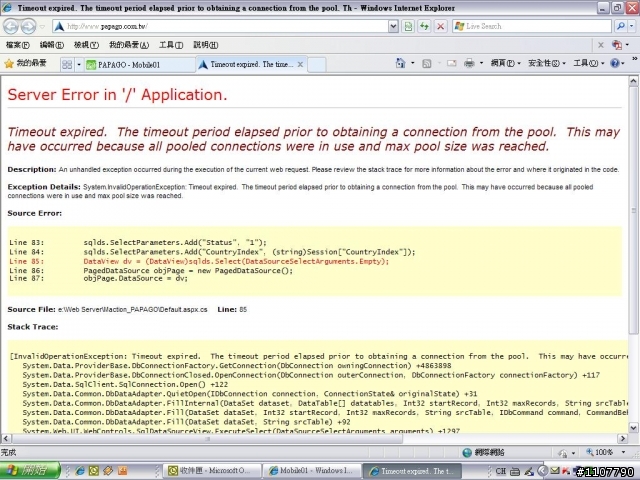
Task: Stop loading with the red X icon
Action: click(x=440, y=27)
